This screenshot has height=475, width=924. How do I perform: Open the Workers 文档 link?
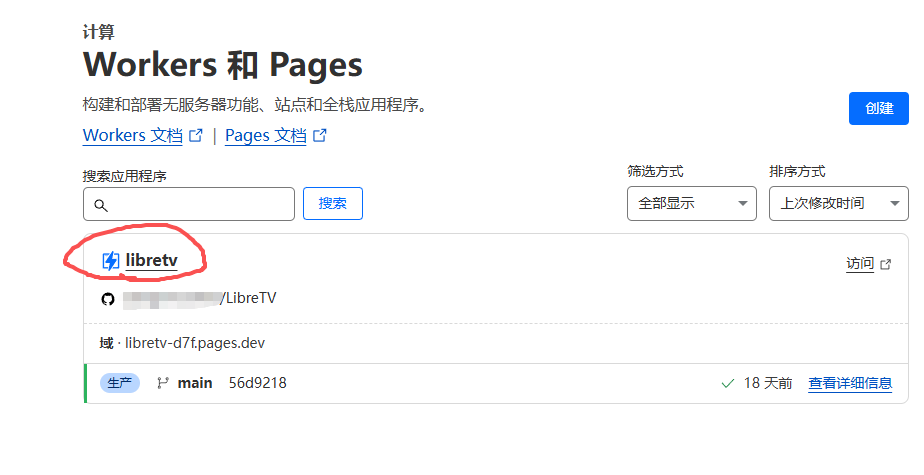(x=133, y=136)
